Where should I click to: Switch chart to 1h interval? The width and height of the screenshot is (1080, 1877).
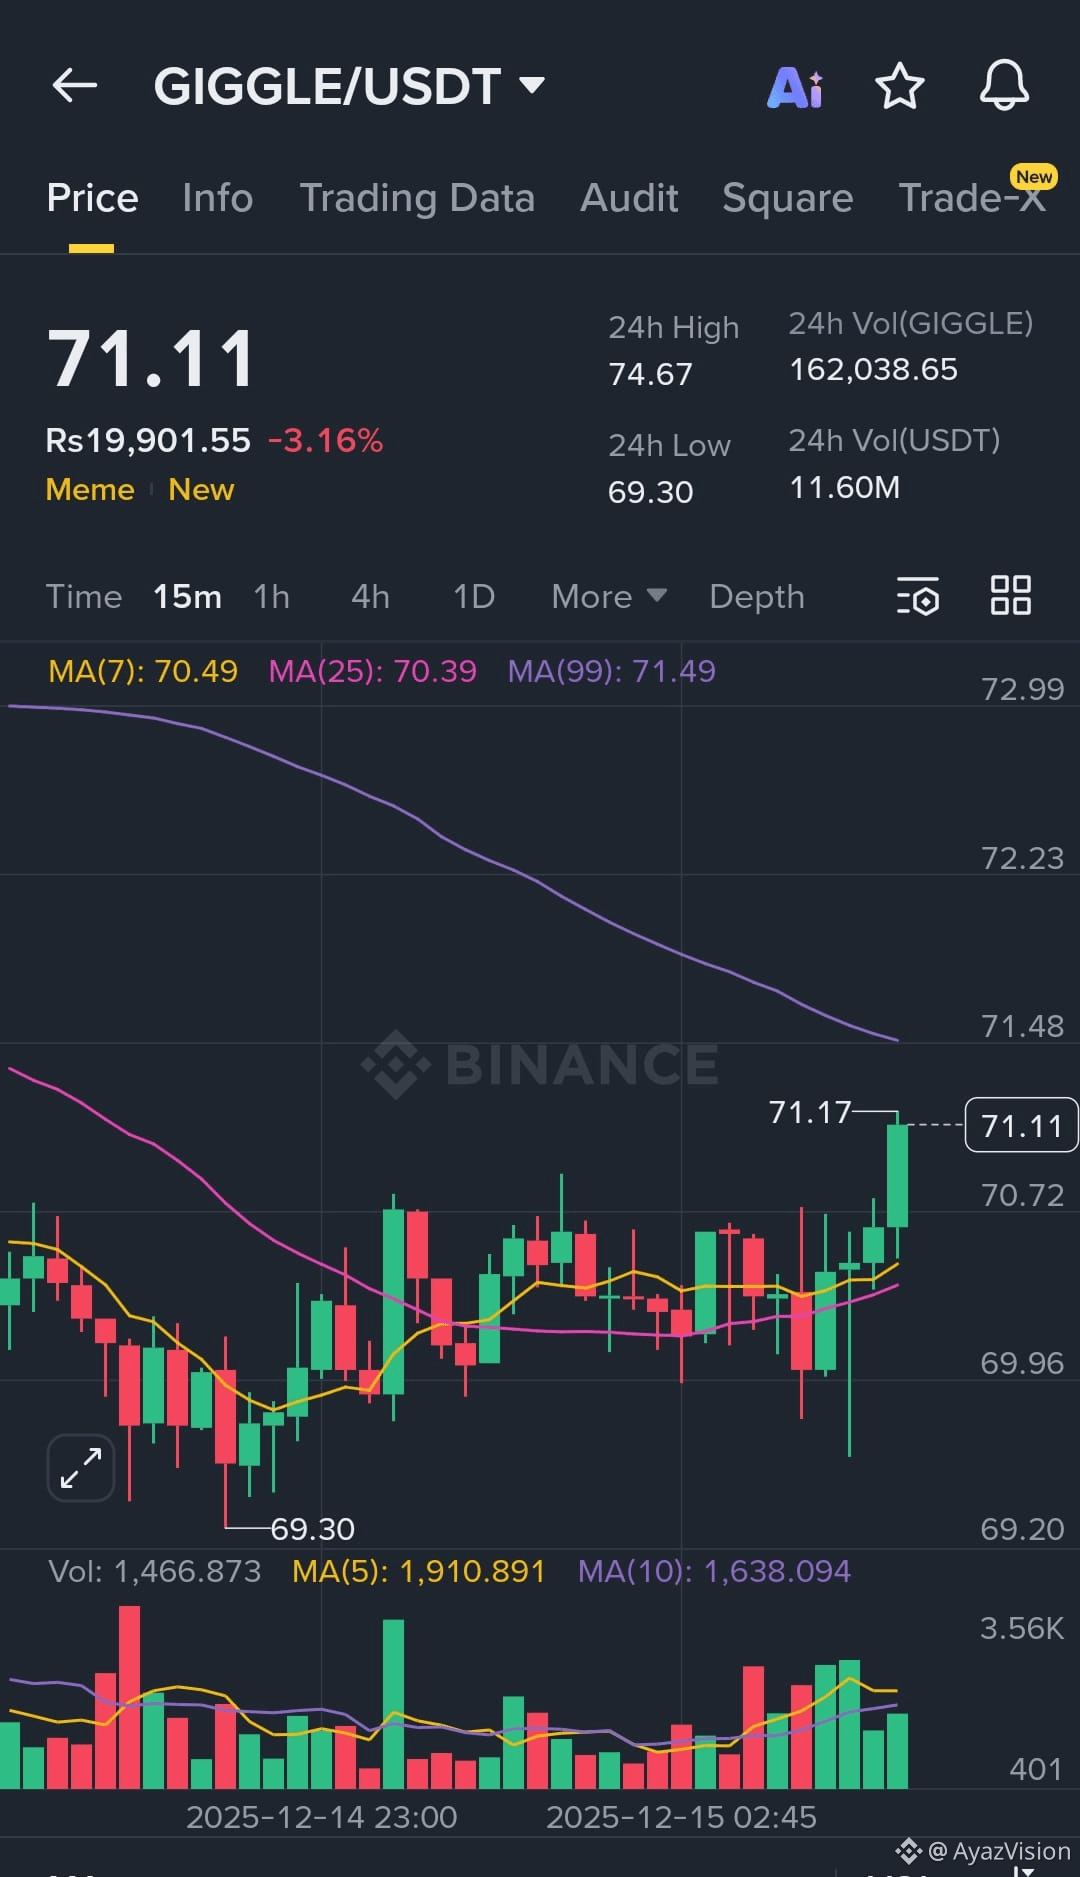coord(271,597)
